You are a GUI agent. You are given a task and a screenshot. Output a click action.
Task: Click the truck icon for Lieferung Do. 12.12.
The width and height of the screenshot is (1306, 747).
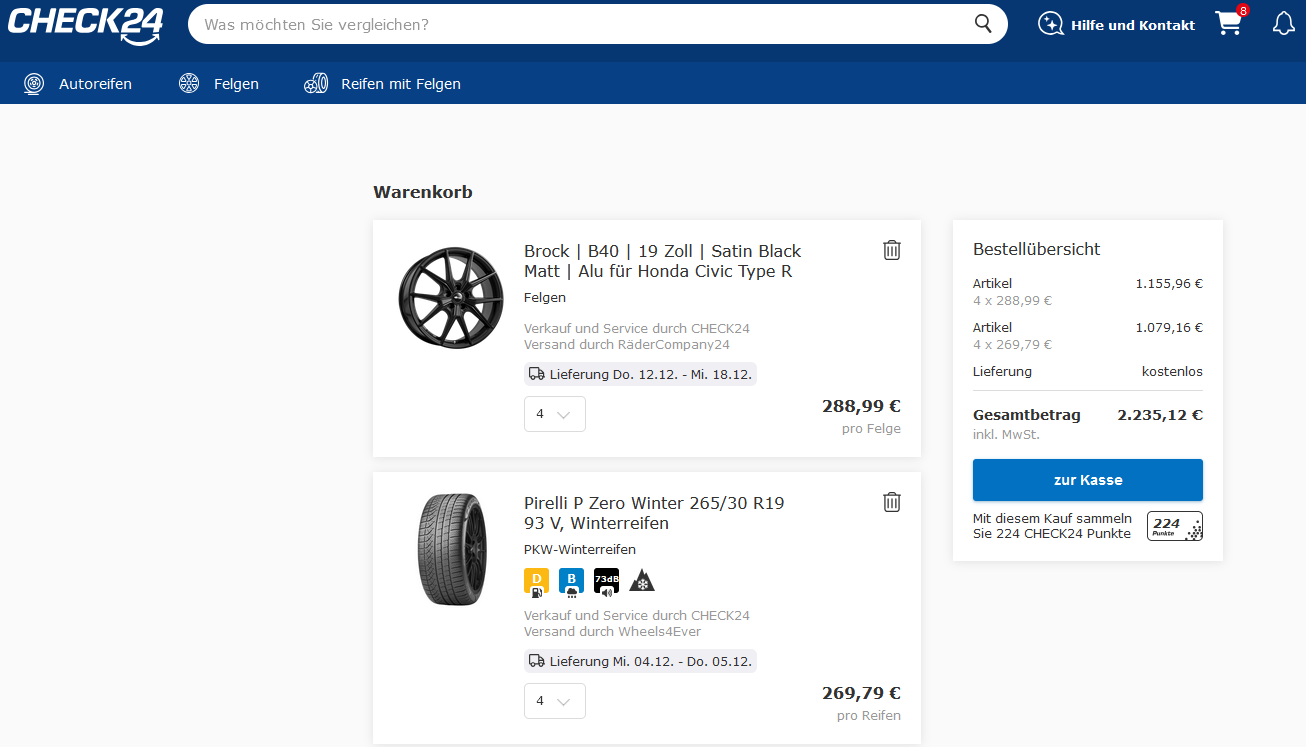click(537, 374)
